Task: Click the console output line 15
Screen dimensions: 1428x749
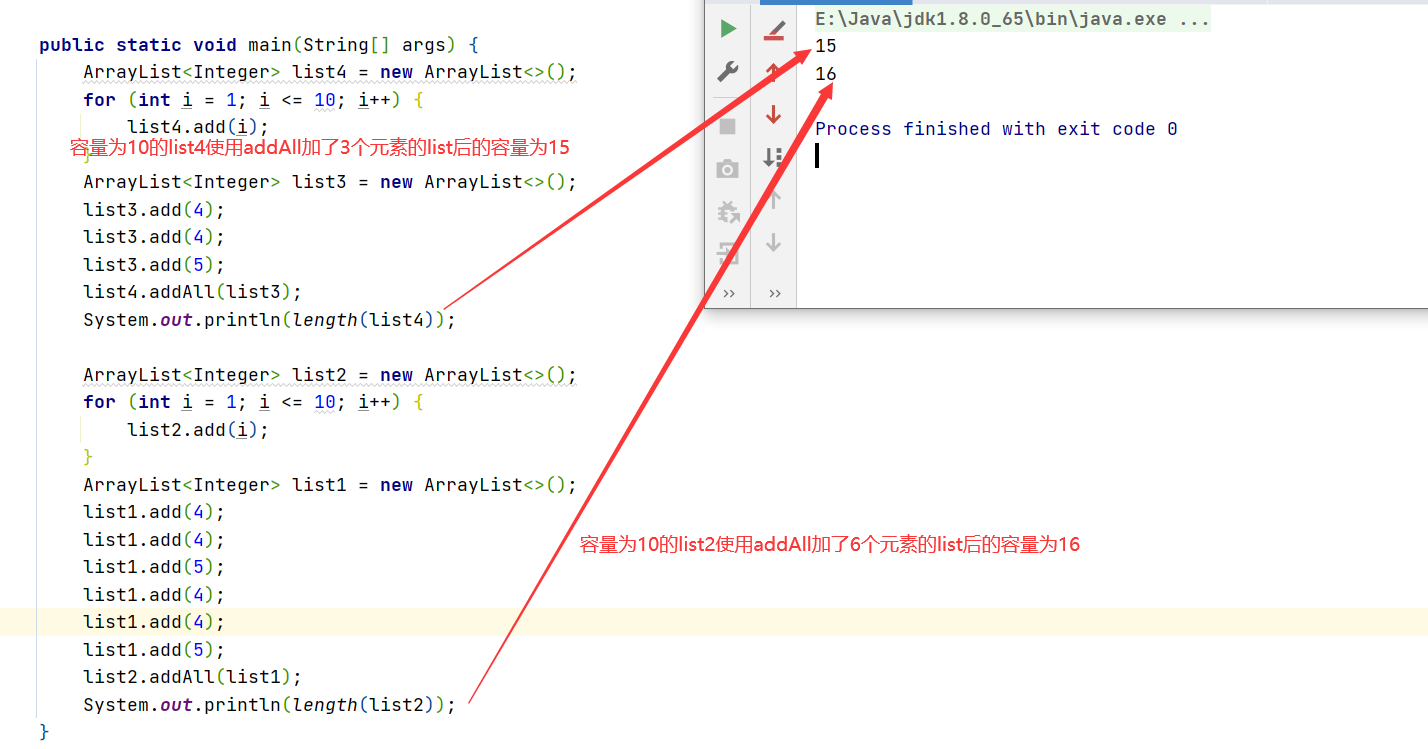Action: pyautogui.click(x=826, y=46)
